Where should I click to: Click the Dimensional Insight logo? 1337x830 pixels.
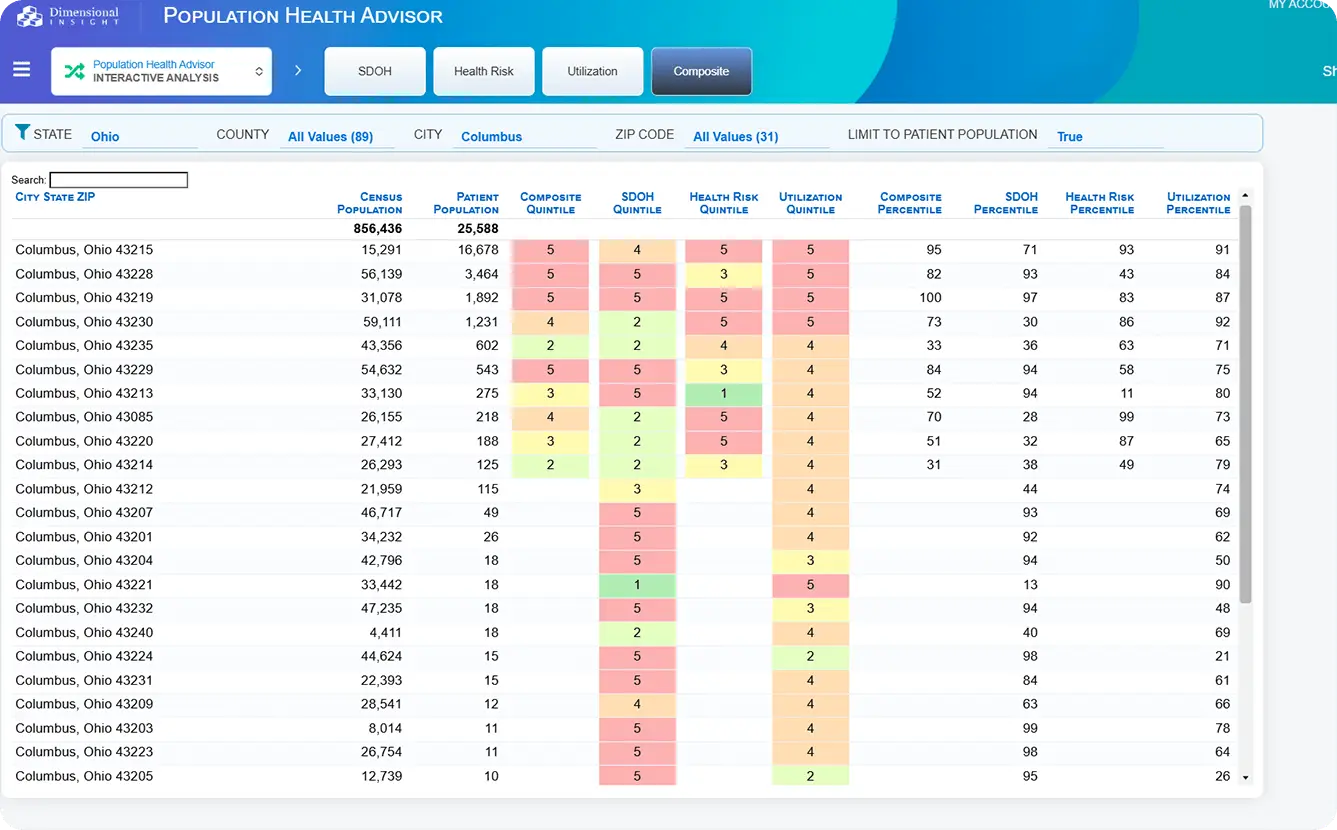[69, 16]
